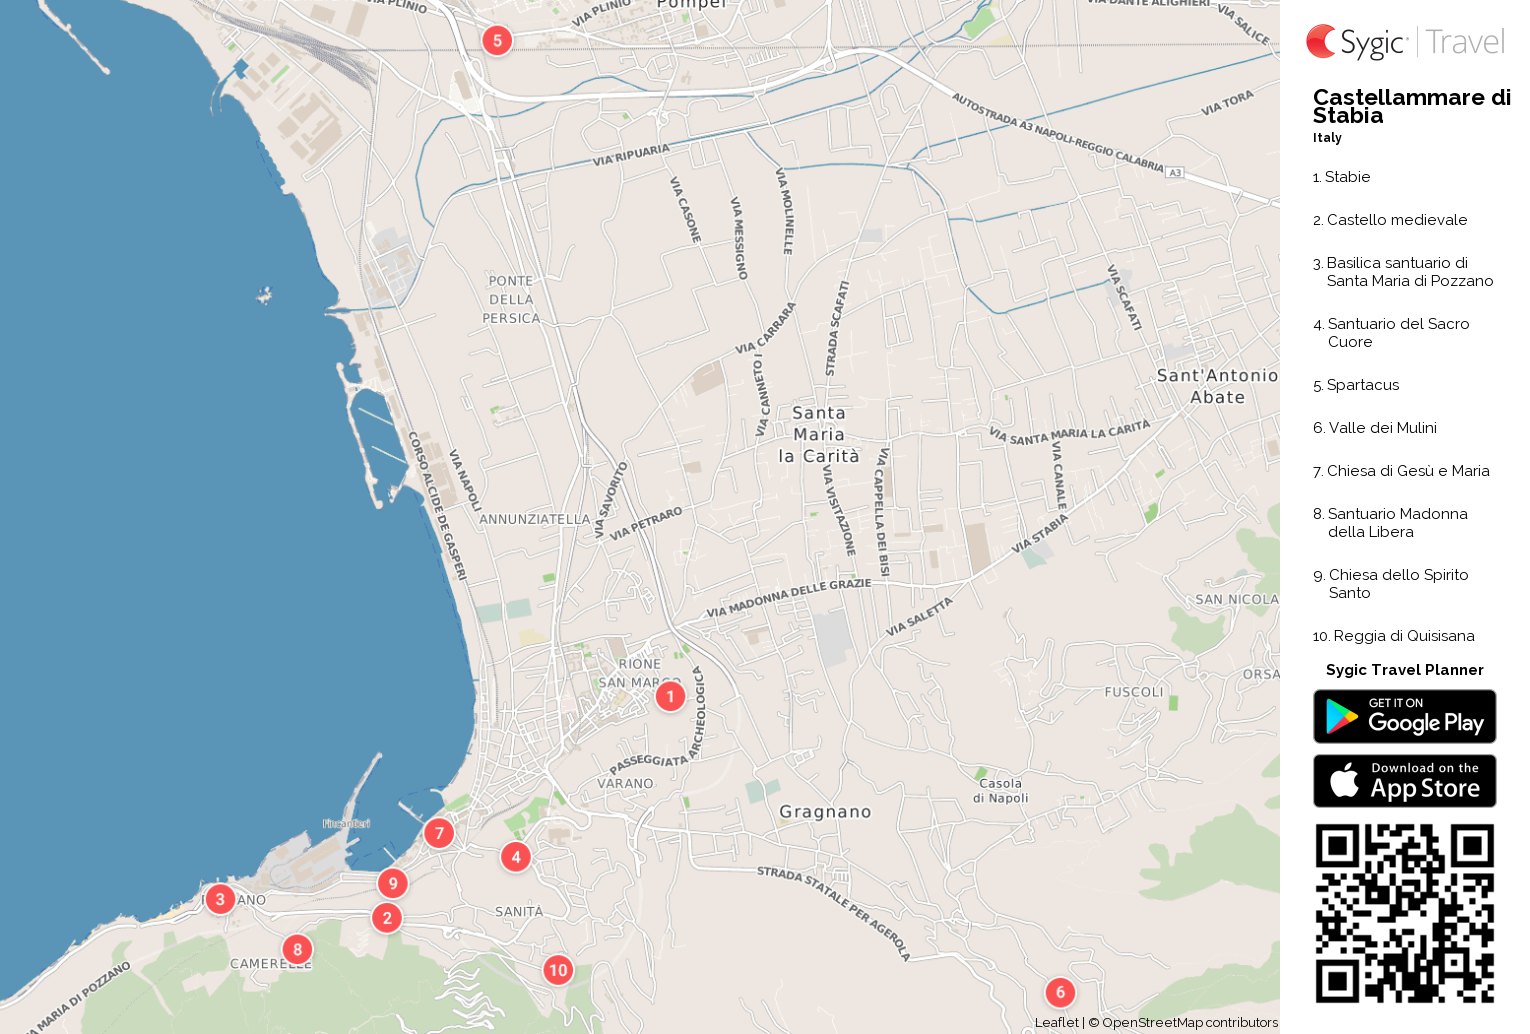Click the 'SAN NICOLA' map label
Screen dimensions: 1530x1034
(x=1237, y=600)
